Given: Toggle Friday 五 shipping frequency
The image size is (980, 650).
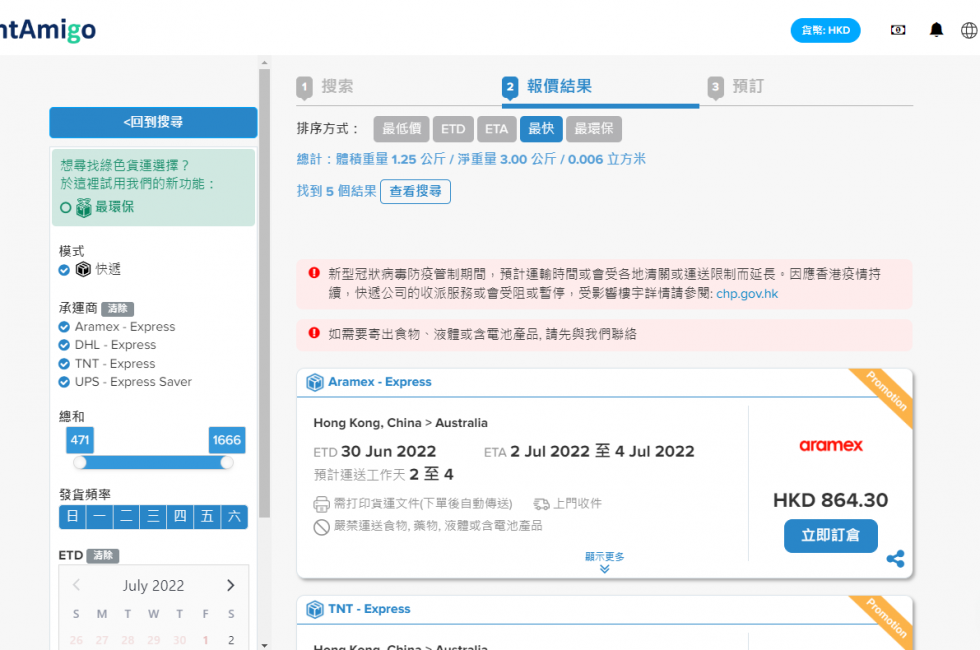Looking at the screenshot, I should tap(207, 517).
